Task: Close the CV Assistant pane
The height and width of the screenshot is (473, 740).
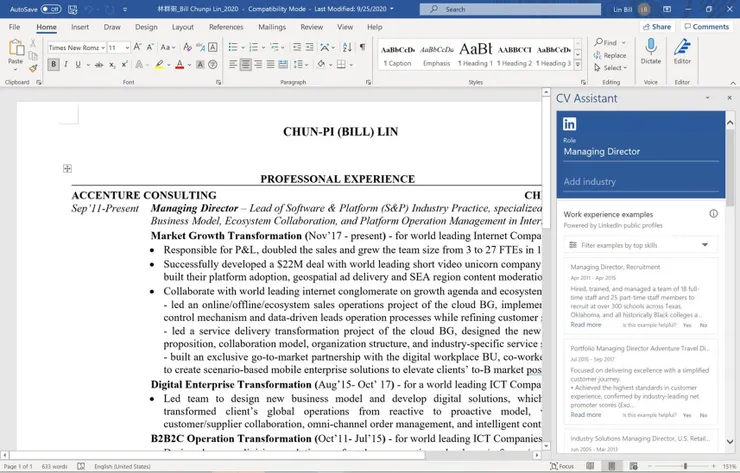Action: coord(729,98)
